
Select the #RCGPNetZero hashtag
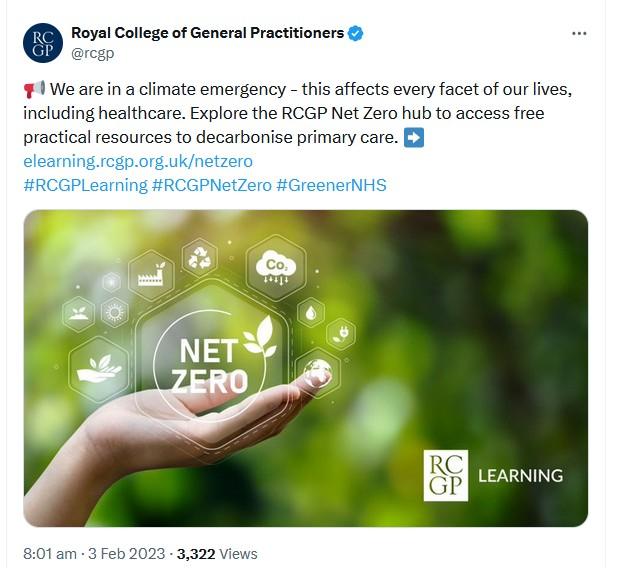[x=211, y=185]
